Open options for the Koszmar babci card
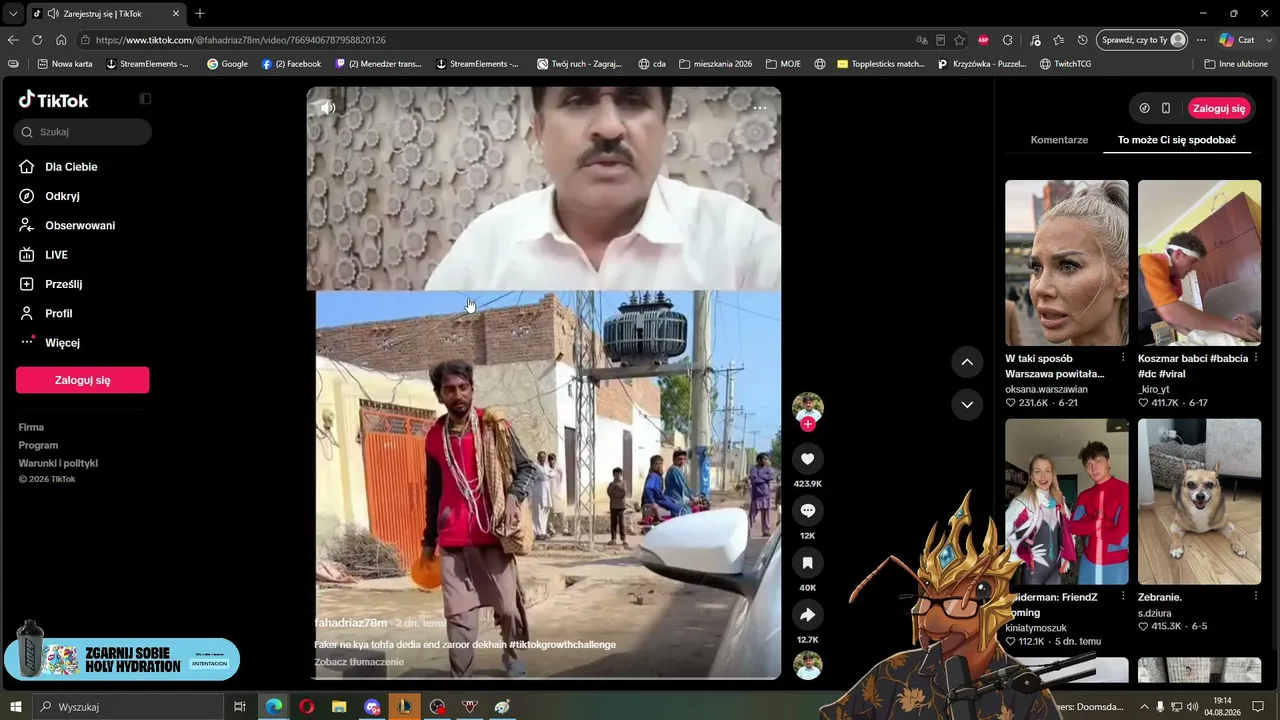The image size is (1280, 720). [1256, 358]
